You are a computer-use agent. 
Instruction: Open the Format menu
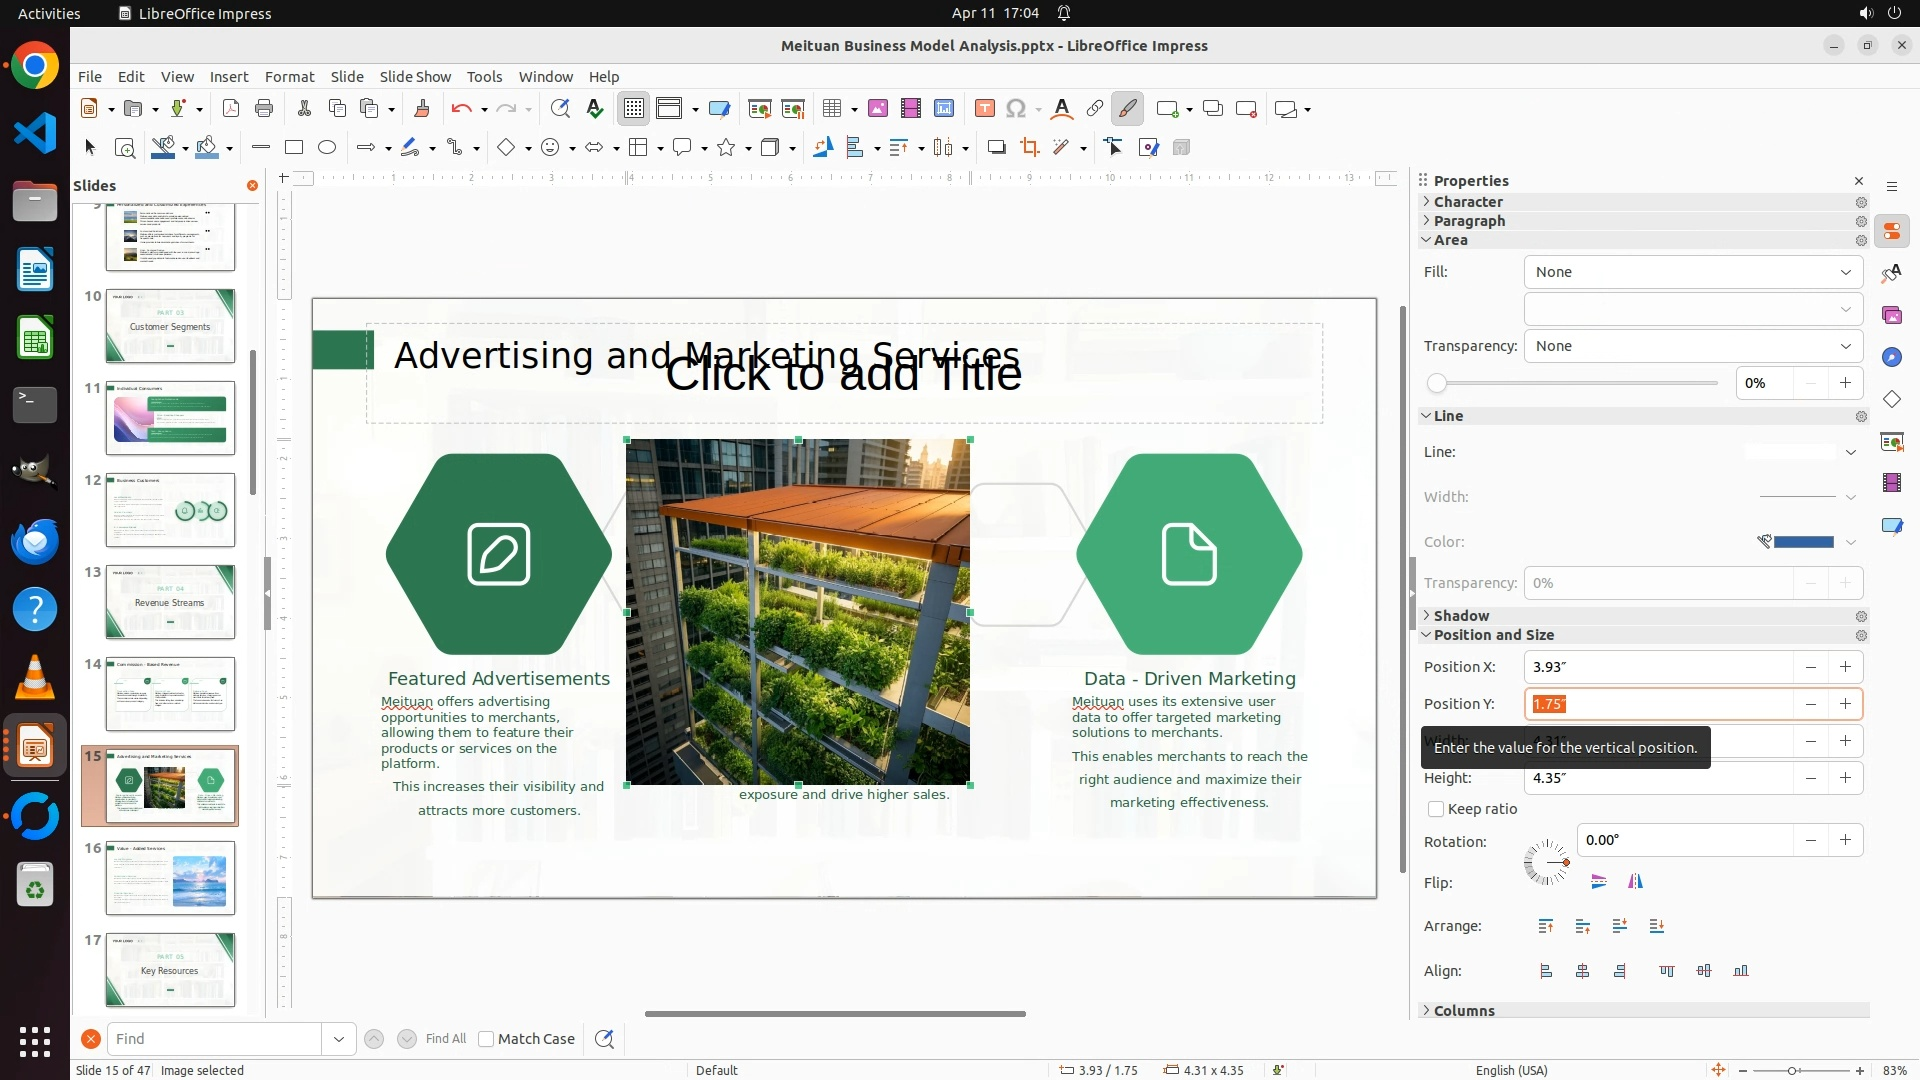[x=289, y=76]
